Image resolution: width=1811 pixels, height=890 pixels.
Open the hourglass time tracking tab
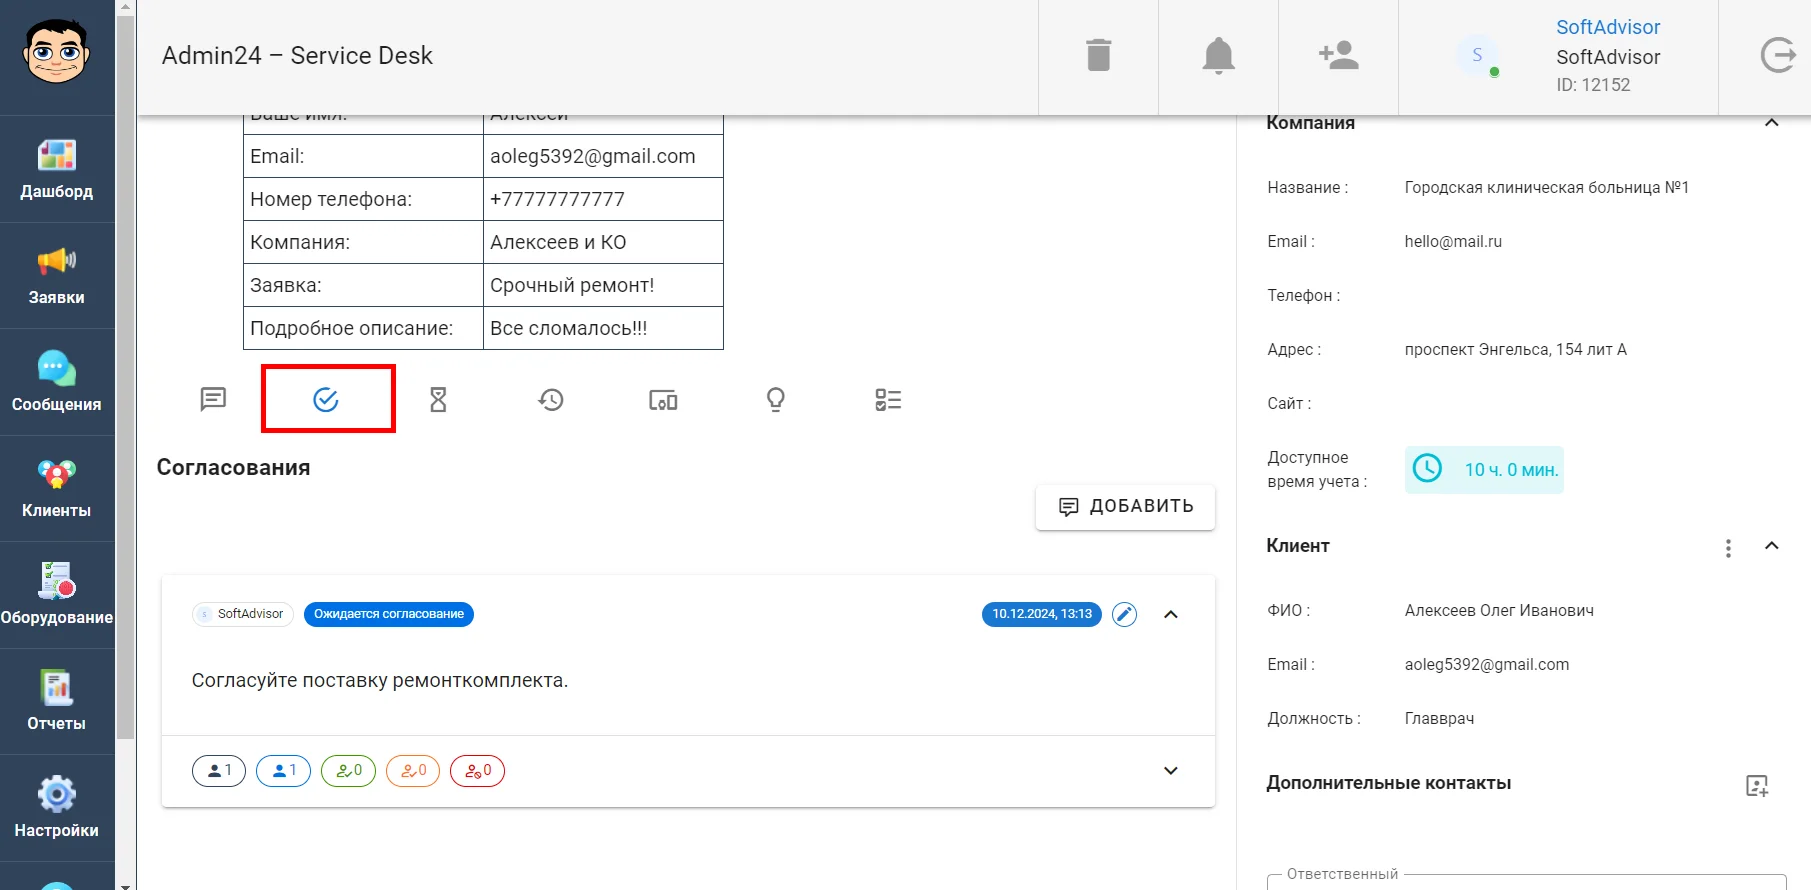point(438,400)
